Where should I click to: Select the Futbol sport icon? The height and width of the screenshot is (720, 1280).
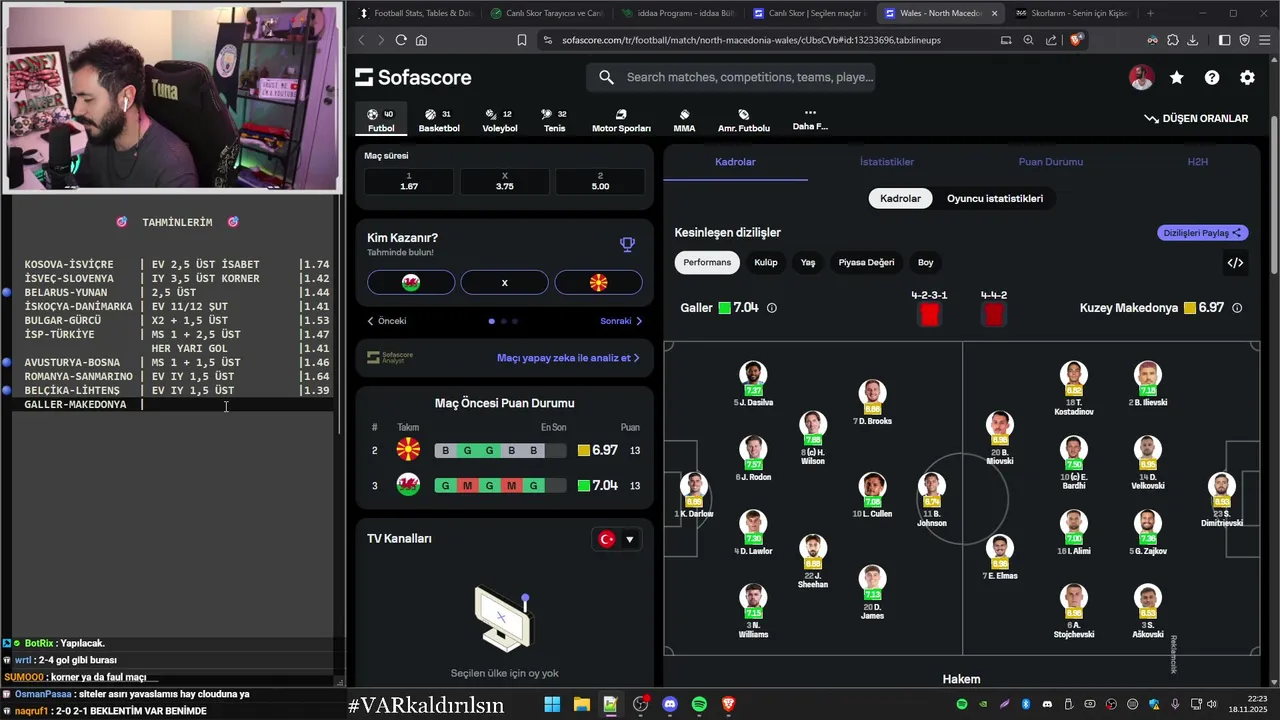pos(381,121)
